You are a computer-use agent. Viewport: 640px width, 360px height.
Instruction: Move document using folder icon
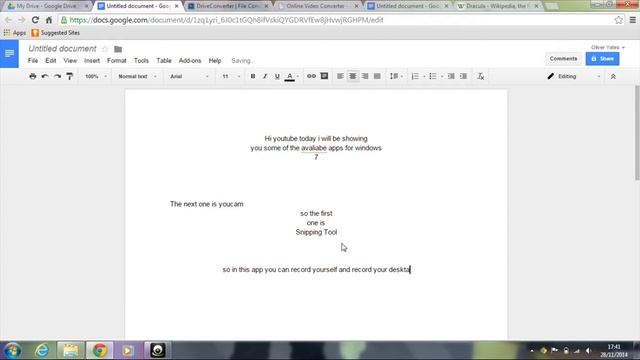(x=118, y=49)
